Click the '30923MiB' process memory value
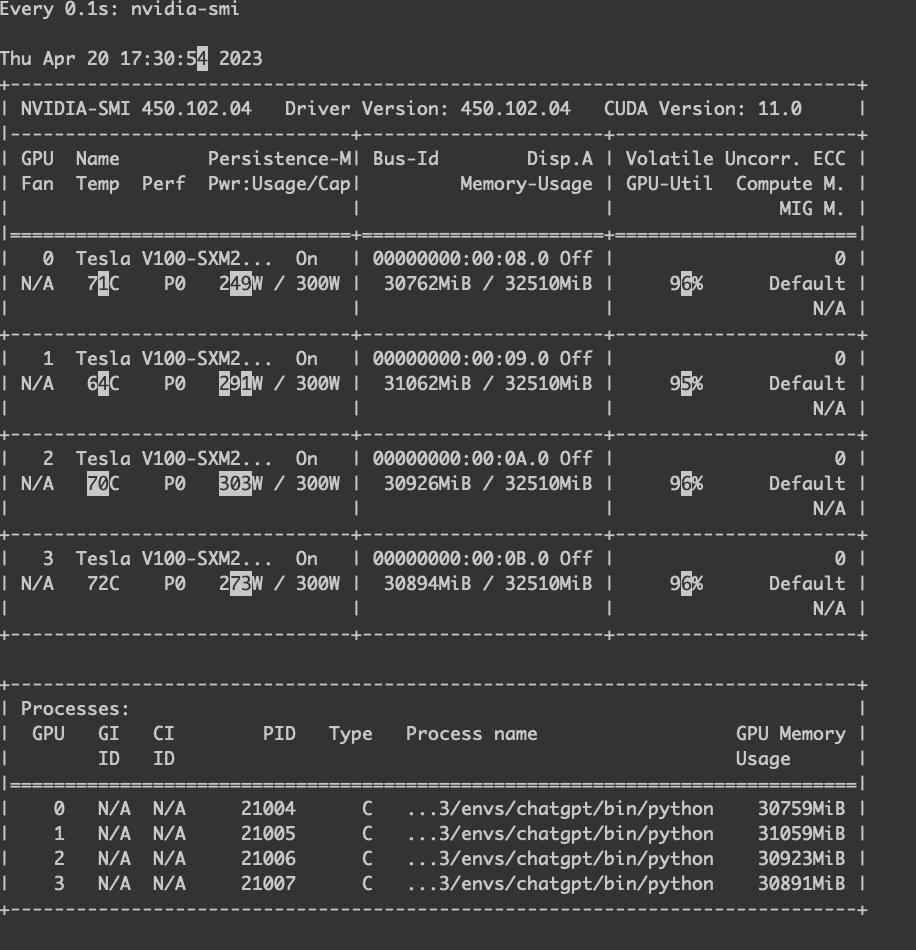The height and width of the screenshot is (950, 916). coord(802,859)
